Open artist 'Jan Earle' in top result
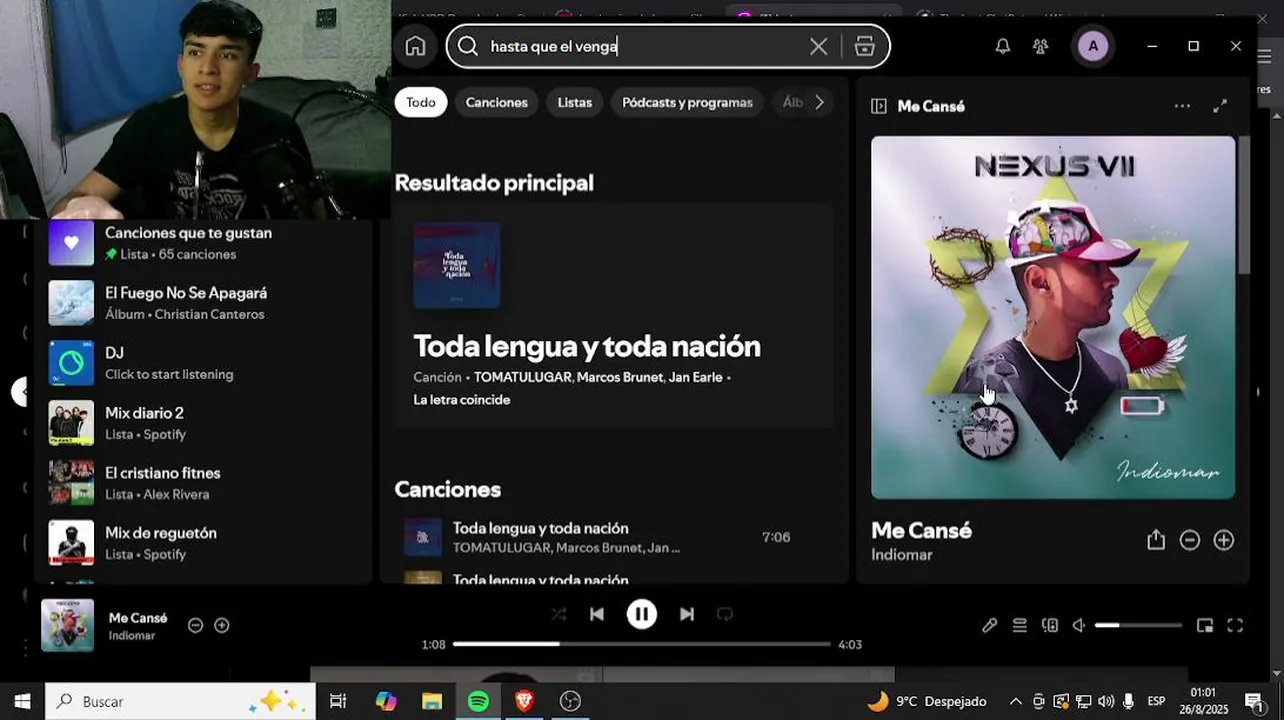Screen dimensions: 1284x720 click(x=695, y=377)
